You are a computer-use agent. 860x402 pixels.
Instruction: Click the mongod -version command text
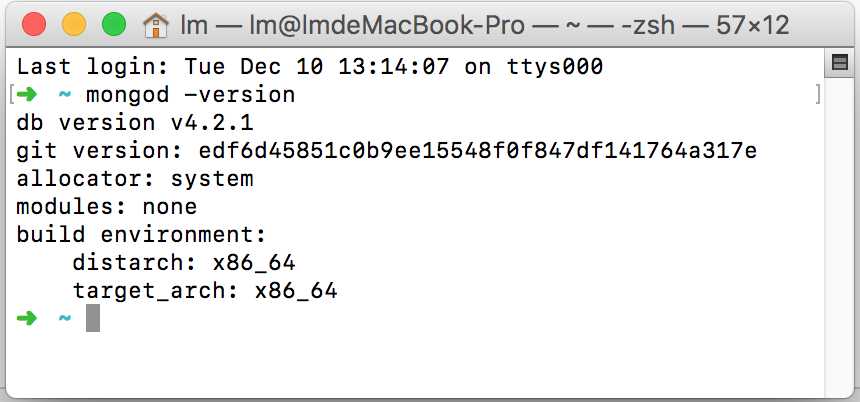[191, 95]
